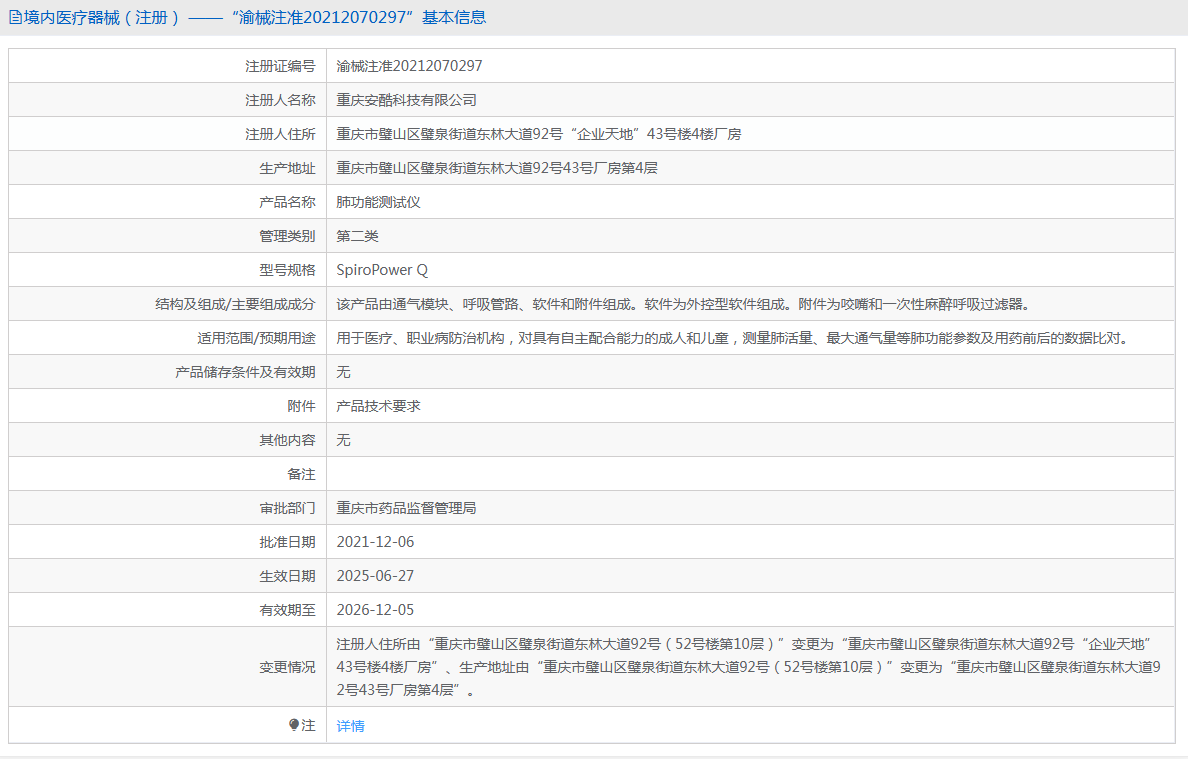Click the 产品名称 row label

287,202
